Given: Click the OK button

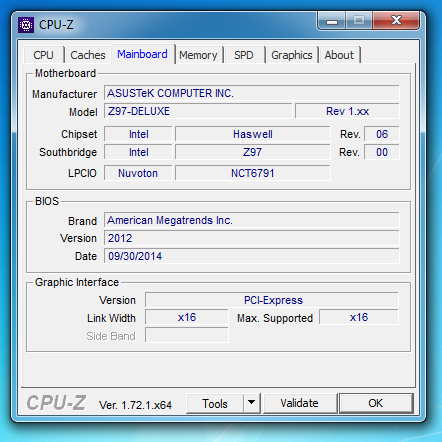Looking at the screenshot, I should [x=376, y=403].
